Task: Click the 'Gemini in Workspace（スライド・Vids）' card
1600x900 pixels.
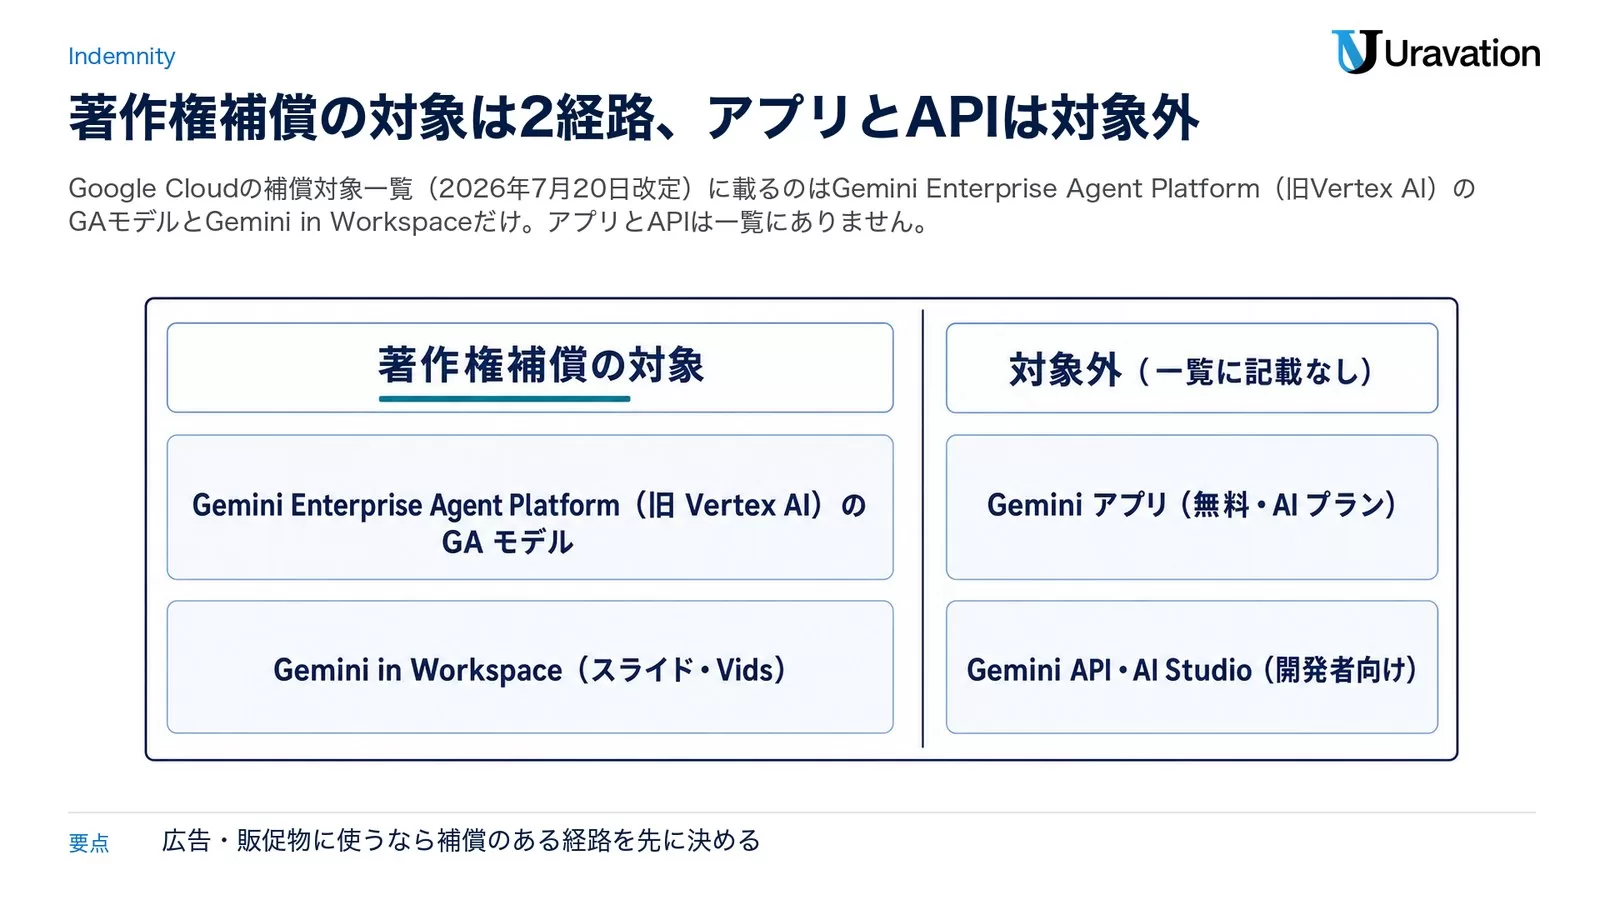Action: click(530, 667)
